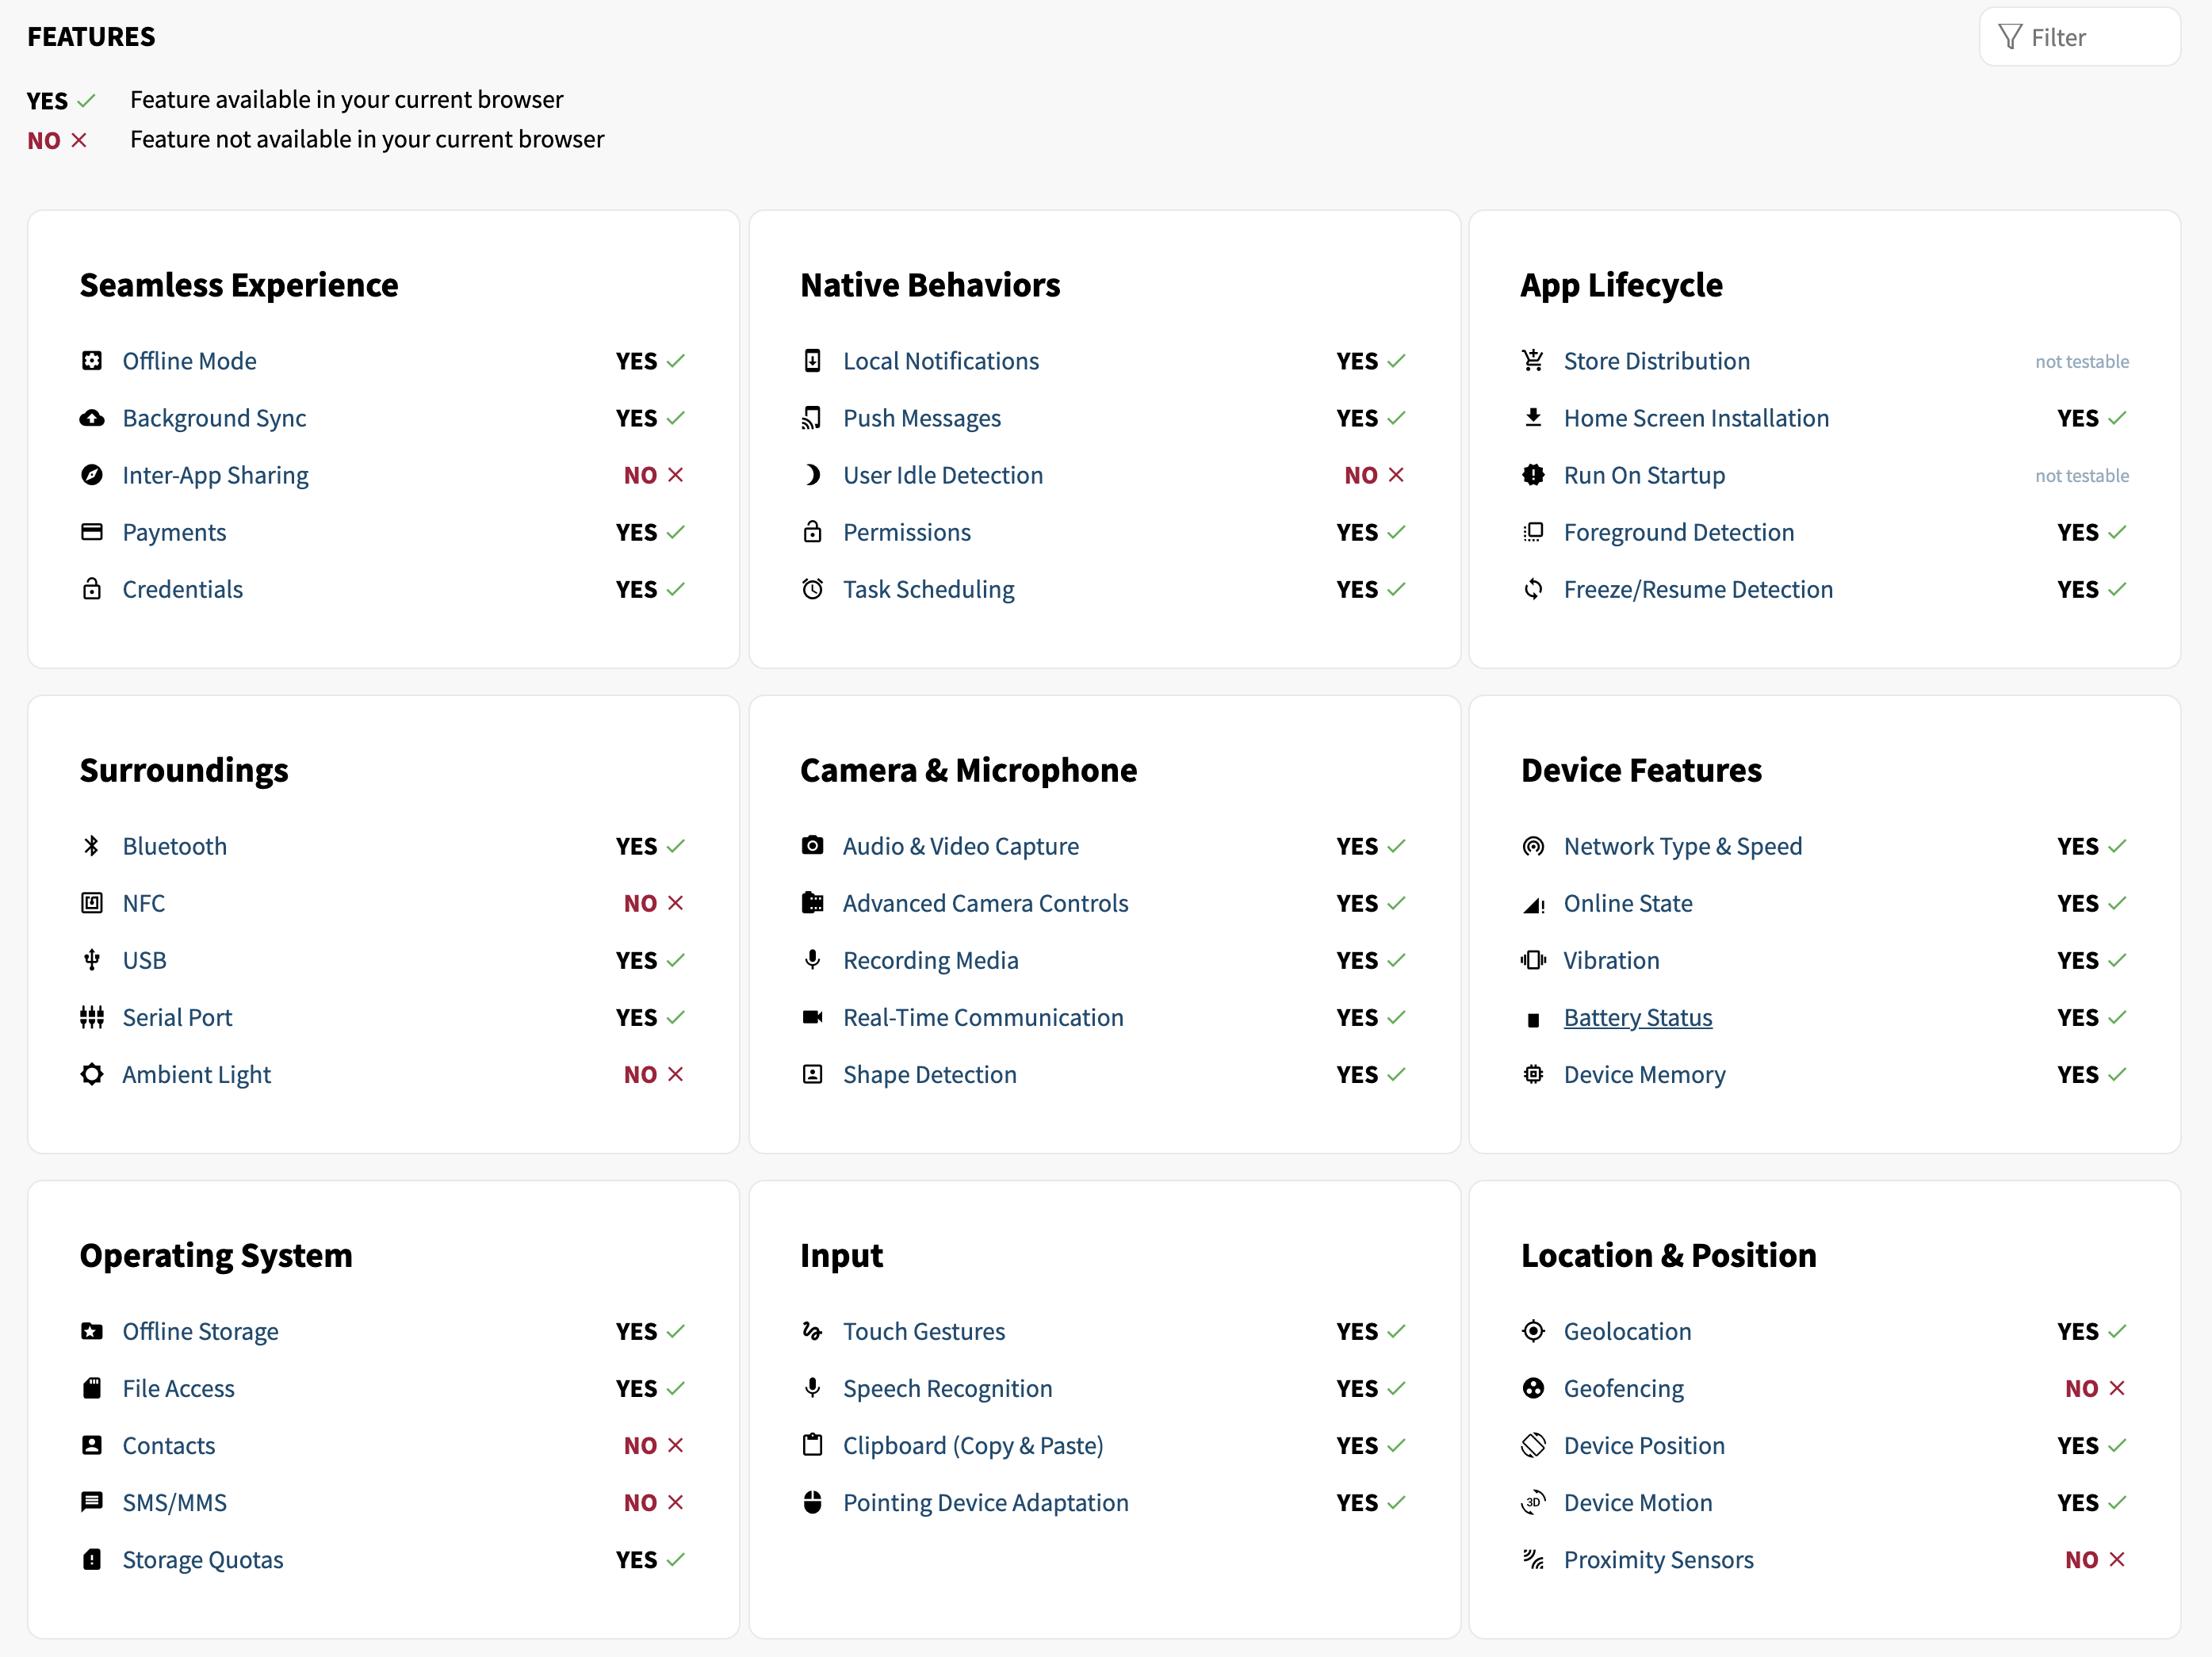
Task: Click the Push Messages cast icon
Action: (x=812, y=418)
